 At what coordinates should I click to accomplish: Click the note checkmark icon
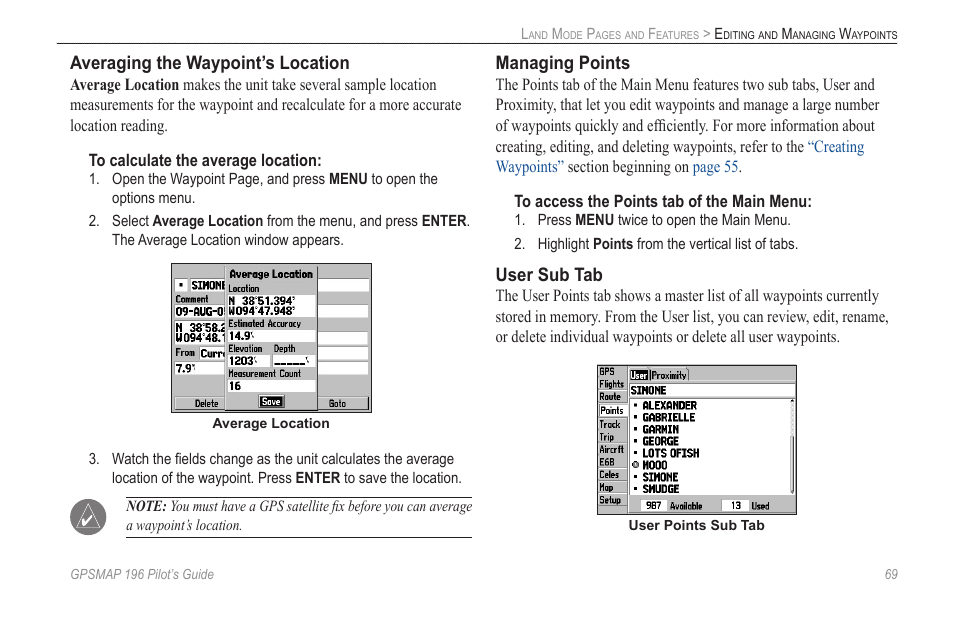click(x=88, y=517)
